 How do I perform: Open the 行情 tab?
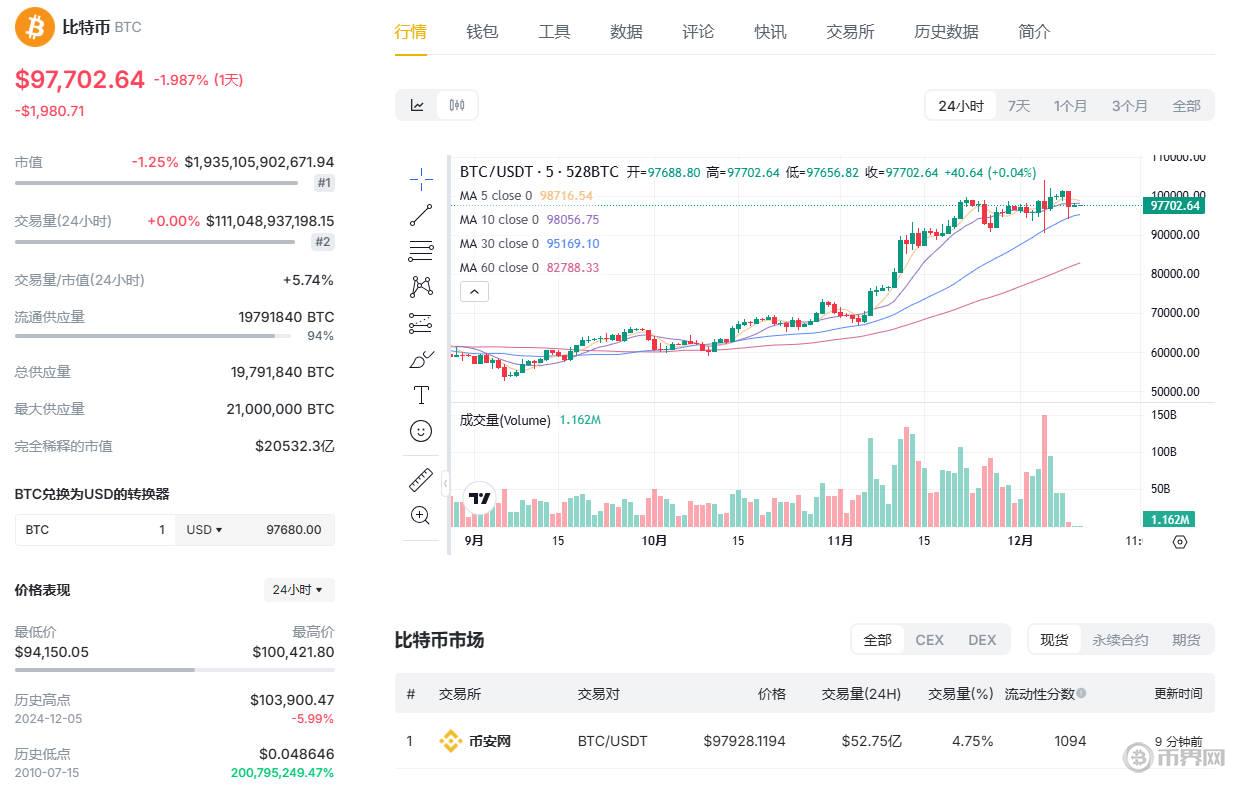tap(410, 32)
